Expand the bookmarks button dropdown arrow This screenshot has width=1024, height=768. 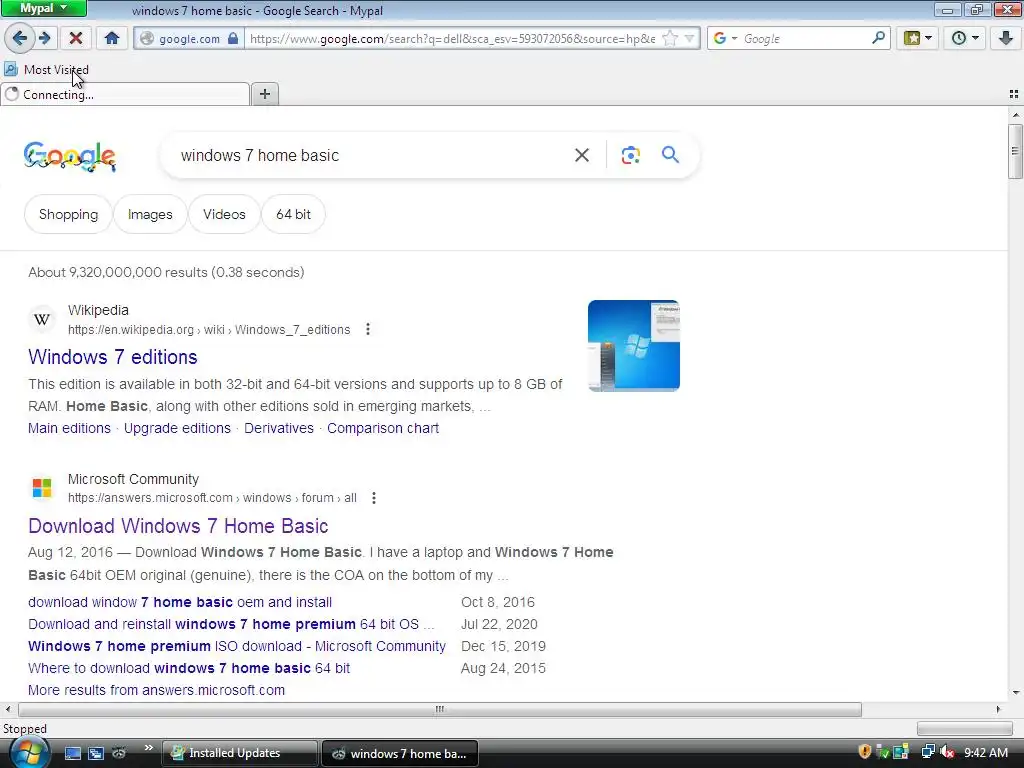(929, 38)
